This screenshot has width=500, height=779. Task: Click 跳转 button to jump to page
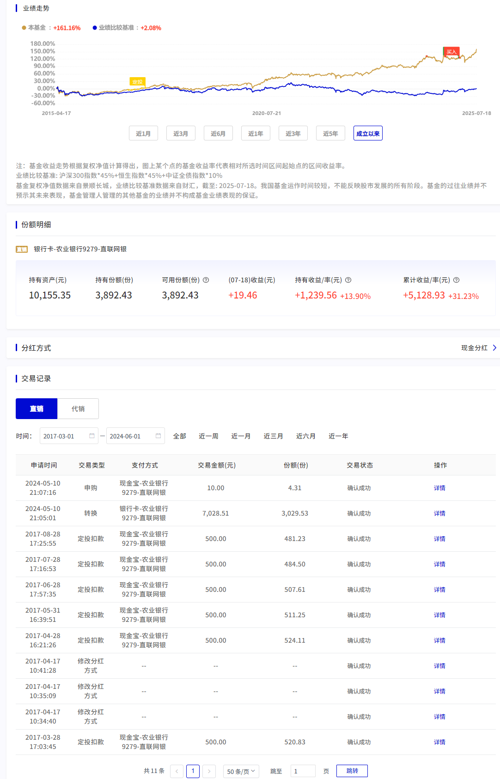click(x=352, y=771)
